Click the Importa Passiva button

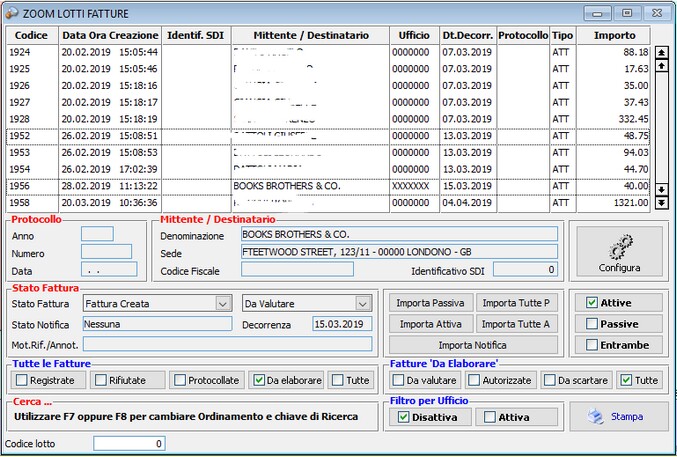pos(430,303)
